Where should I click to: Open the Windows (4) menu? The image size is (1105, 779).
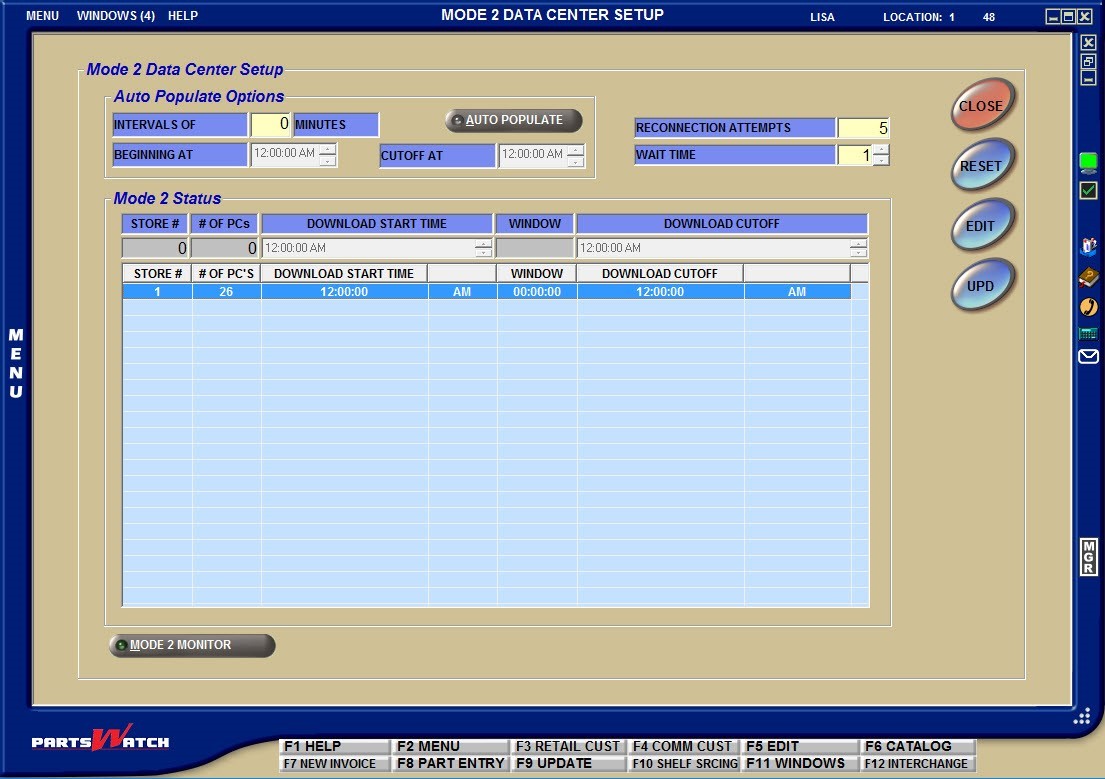(x=115, y=16)
